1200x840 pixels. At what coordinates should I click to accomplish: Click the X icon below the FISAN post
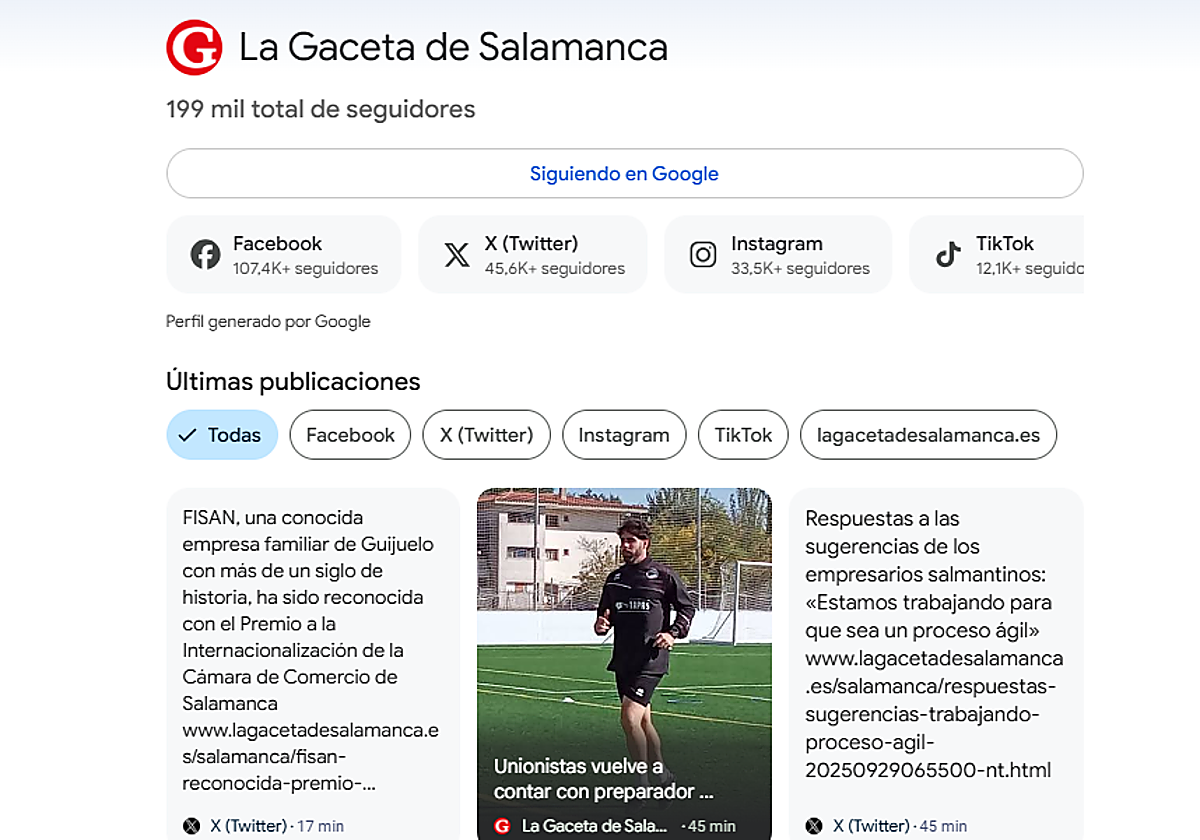(190, 825)
